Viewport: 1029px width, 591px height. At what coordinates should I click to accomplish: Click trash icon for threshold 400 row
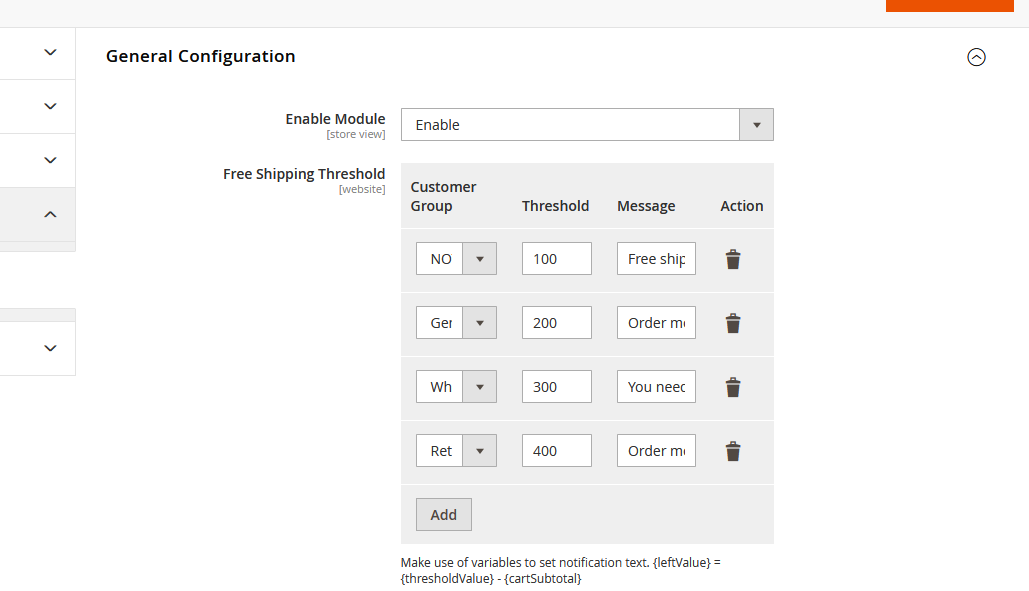[733, 451]
